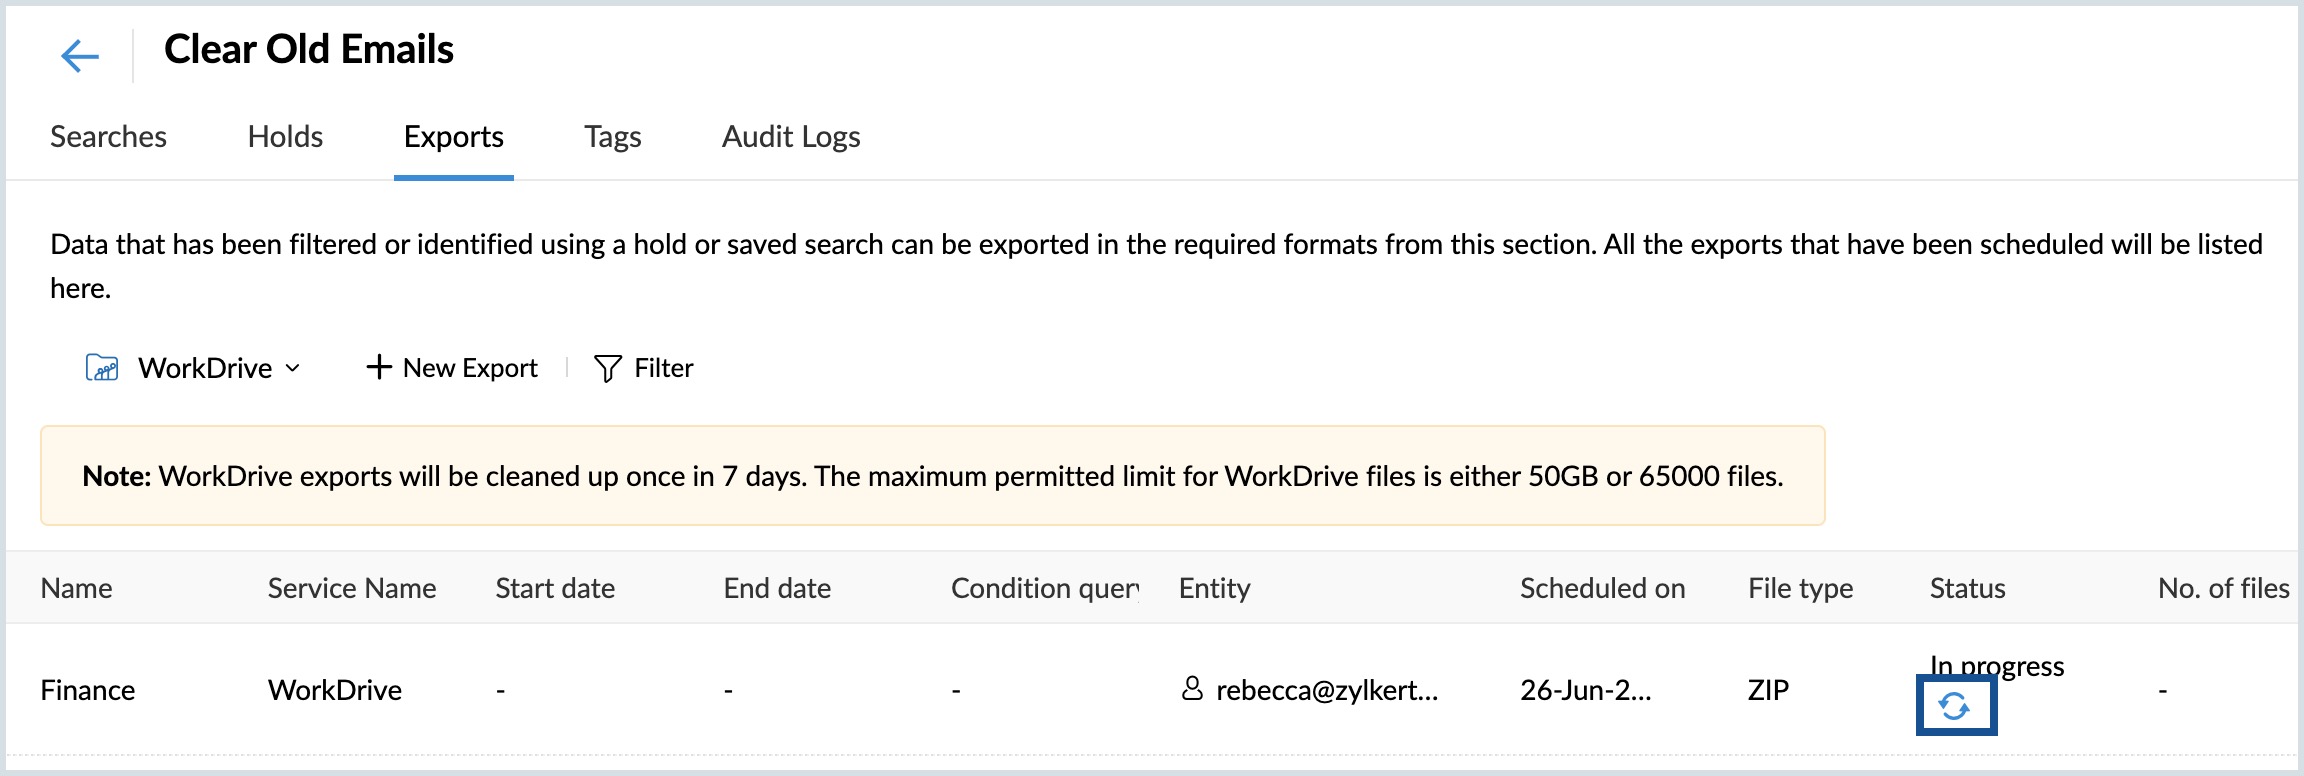Click the WorkDrive cell in Finance row
This screenshot has width=2304, height=776.
tap(334, 690)
